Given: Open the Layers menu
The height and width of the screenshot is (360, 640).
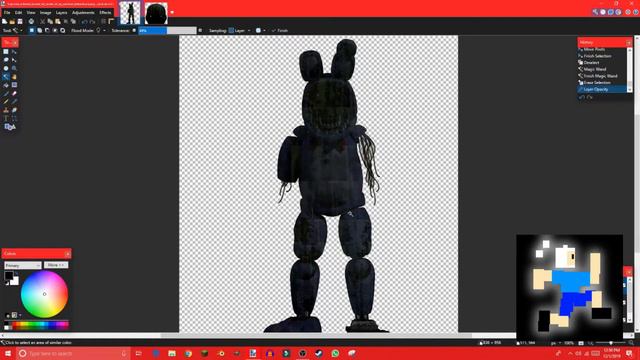Looking at the screenshot, I should (61, 13).
